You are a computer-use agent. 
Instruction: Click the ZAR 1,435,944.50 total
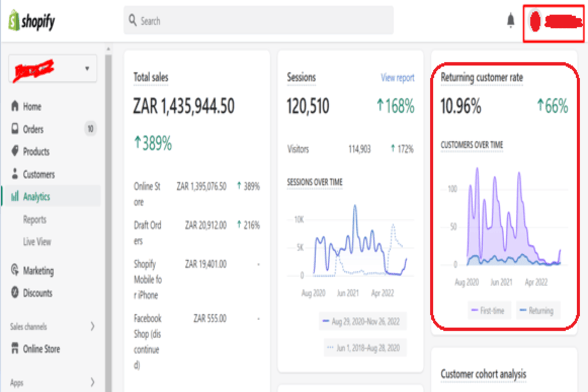pos(184,106)
